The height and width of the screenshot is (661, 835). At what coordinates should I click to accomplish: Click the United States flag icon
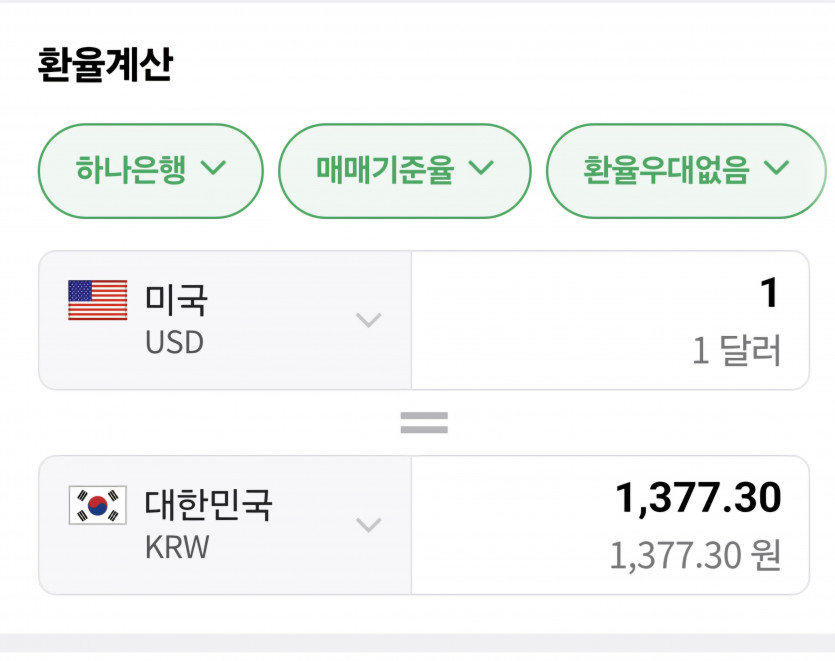pyautogui.click(x=97, y=300)
